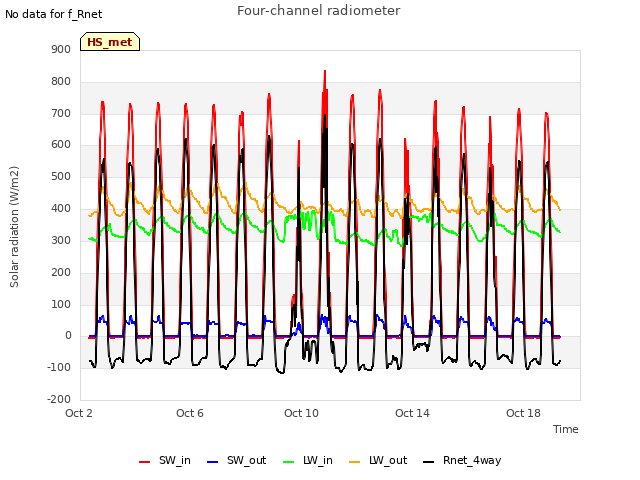Click the Oct 6 x-axis label

190,413
